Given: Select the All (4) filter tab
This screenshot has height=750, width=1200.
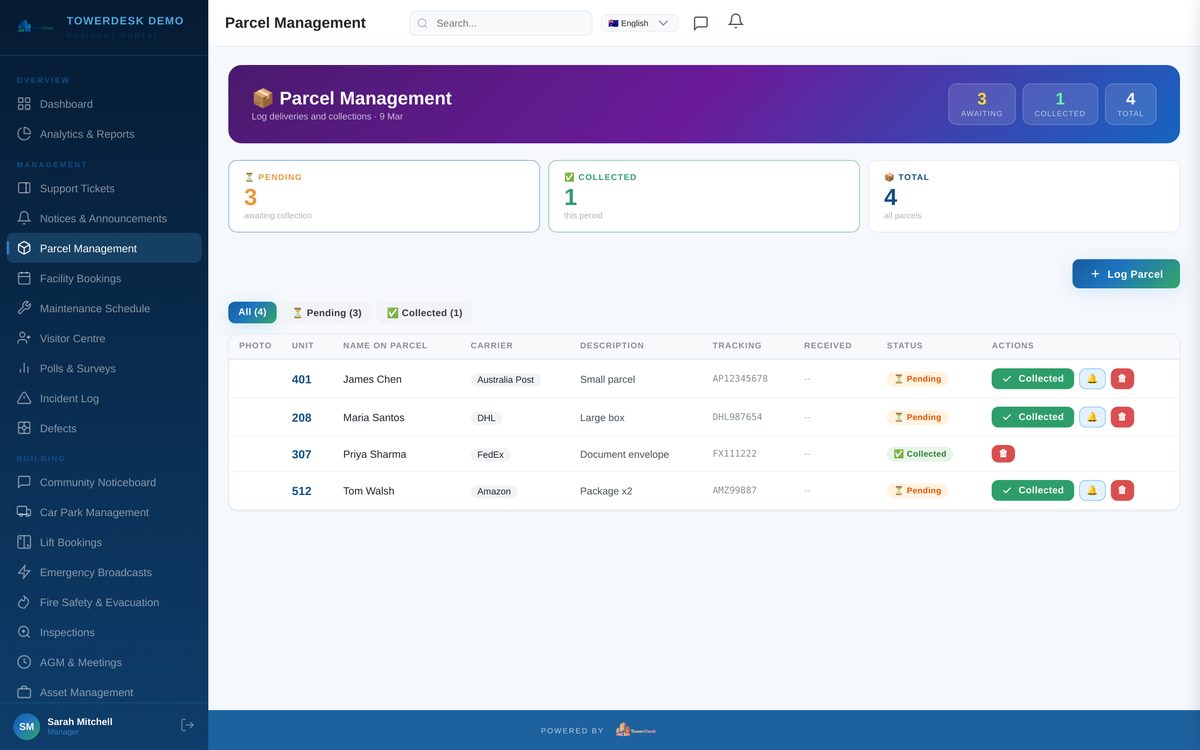Looking at the screenshot, I should 252,311.
